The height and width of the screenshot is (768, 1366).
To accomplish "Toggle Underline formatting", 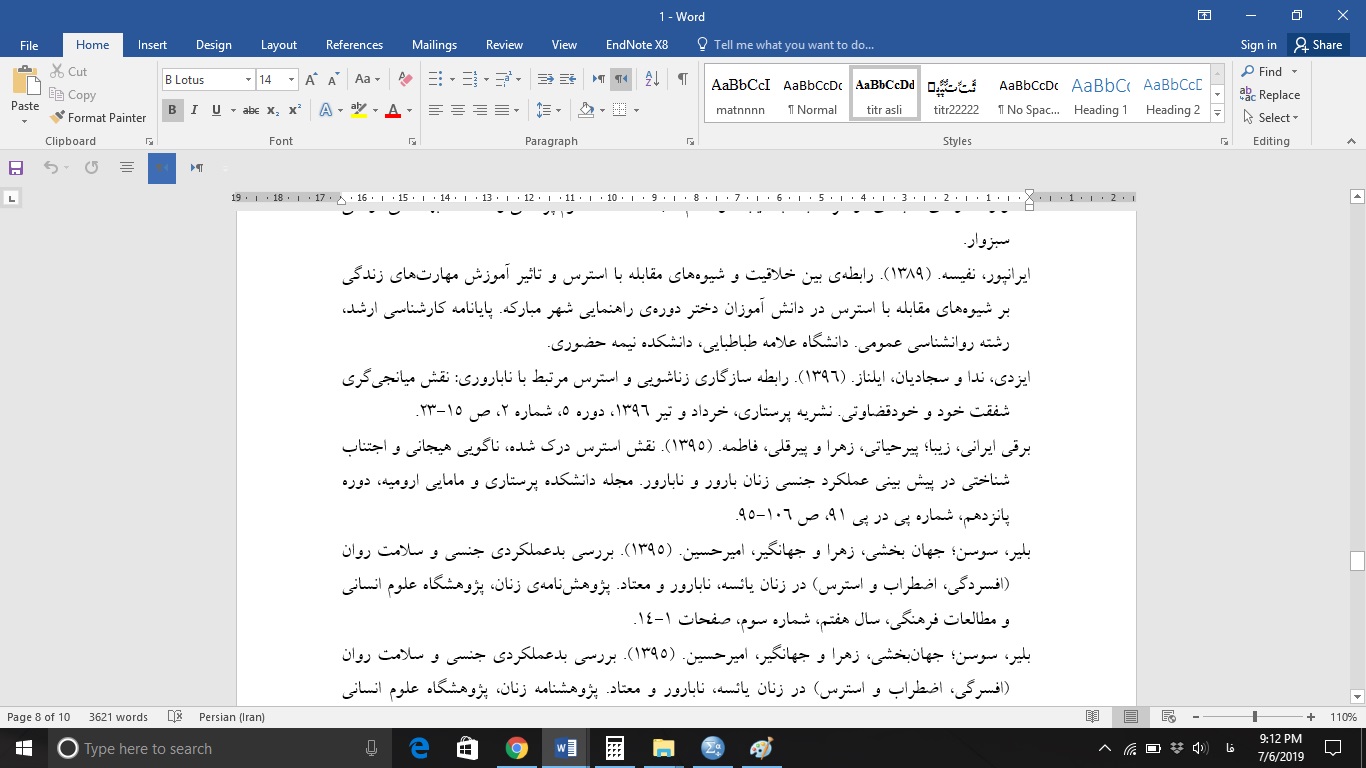I will pyautogui.click(x=215, y=110).
